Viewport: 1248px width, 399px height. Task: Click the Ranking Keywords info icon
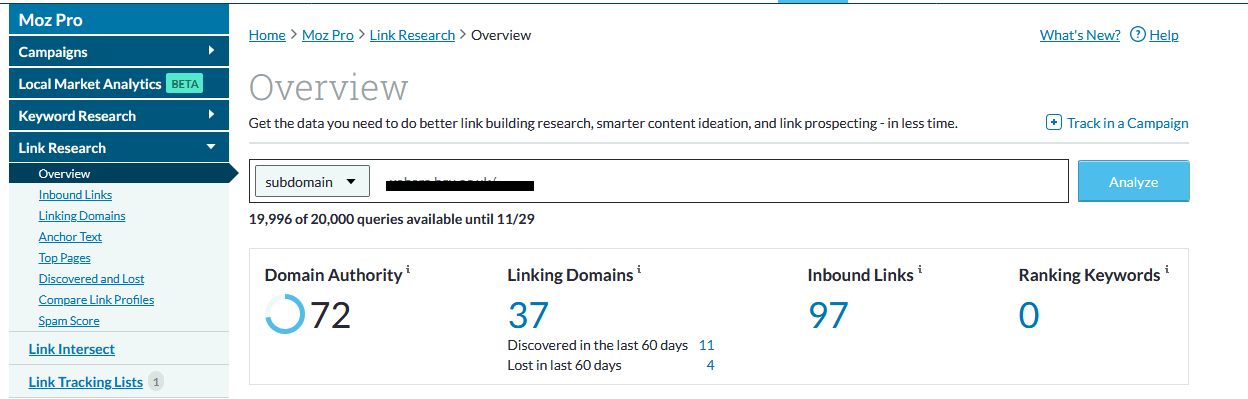pyautogui.click(x=1167, y=270)
